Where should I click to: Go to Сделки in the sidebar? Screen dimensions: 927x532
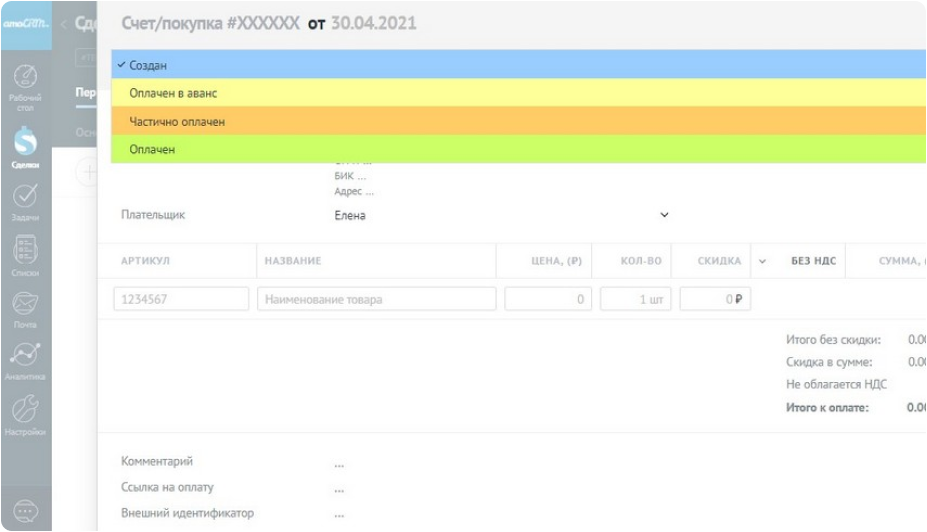point(25,147)
